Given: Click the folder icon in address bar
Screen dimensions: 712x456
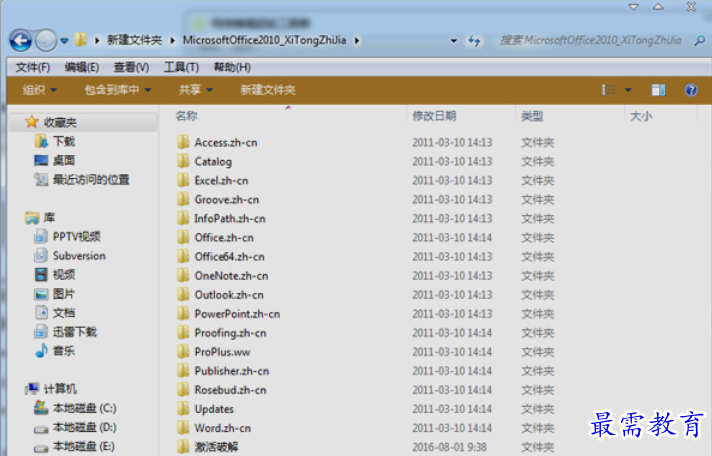Looking at the screenshot, I should click(x=80, y=40).
